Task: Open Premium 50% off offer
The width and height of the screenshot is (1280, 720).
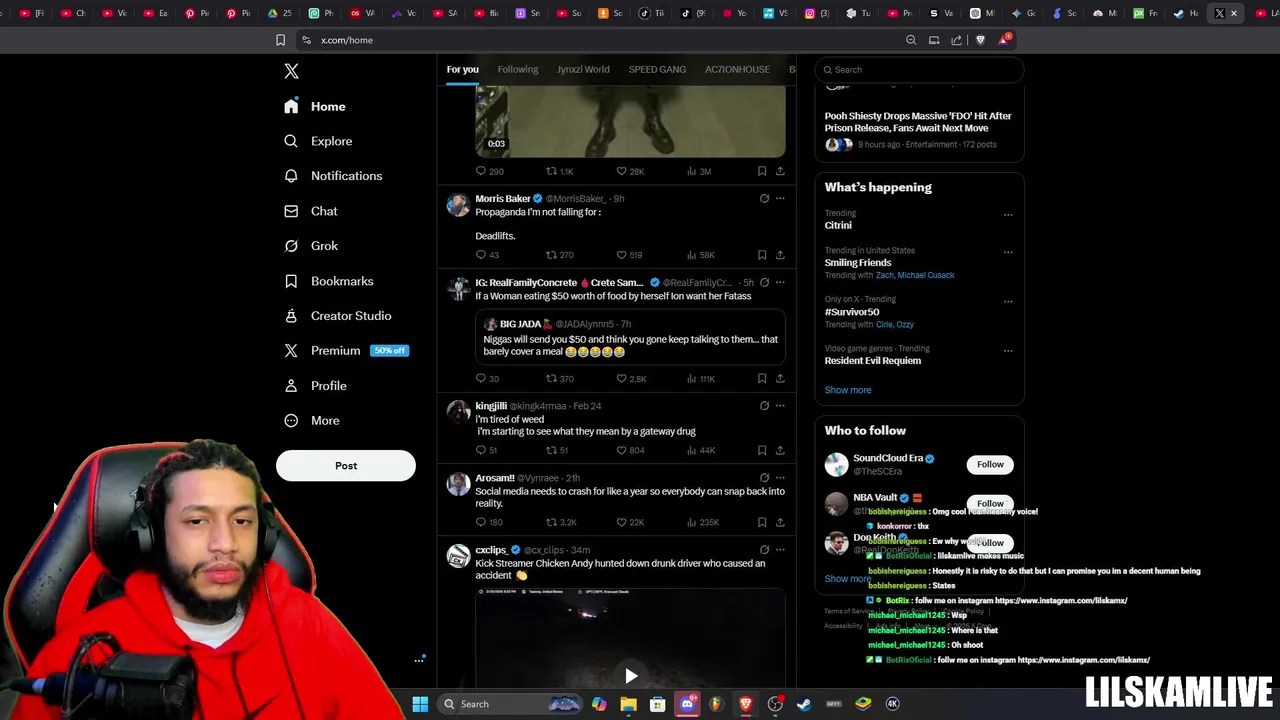Action: pyautogui.click(x=346, y=351)
